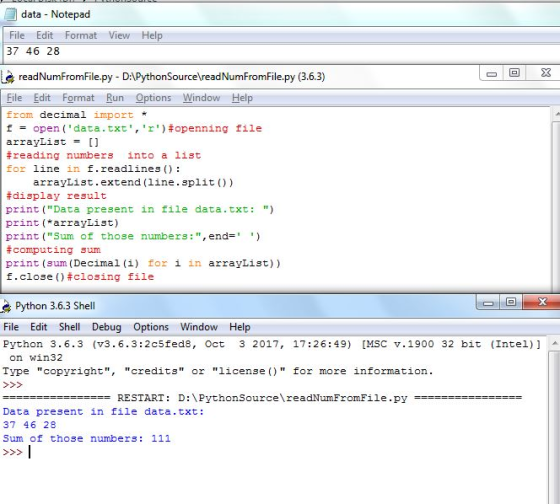The image size is (560, 504).
Task: Click the 'for line in f.readlines():' line
Action: 93,169
